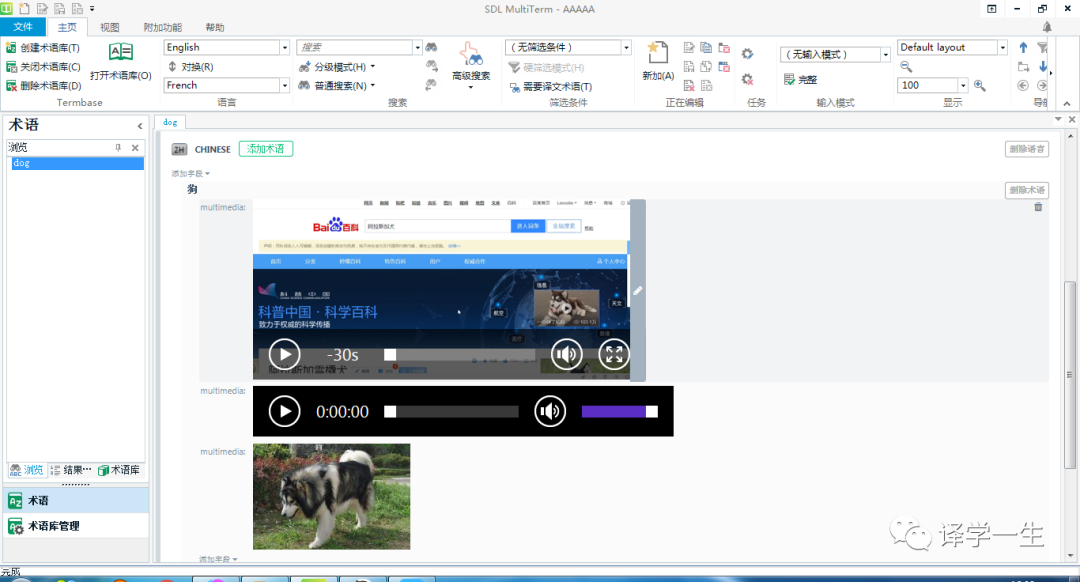The image size is (1080, 582).
Task: Click the trash icon beside the video
Action: 1038,207
